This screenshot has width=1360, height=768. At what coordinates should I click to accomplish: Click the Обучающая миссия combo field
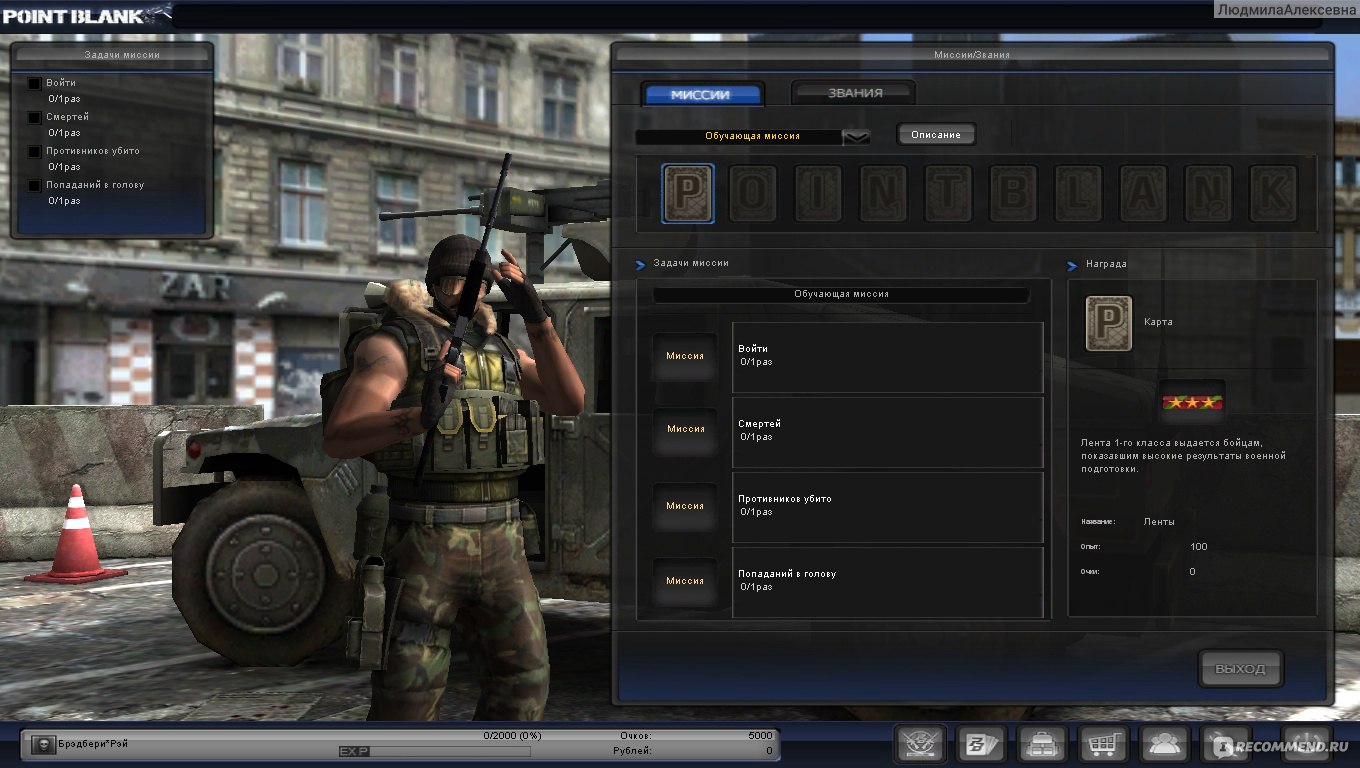pos(753,137)
